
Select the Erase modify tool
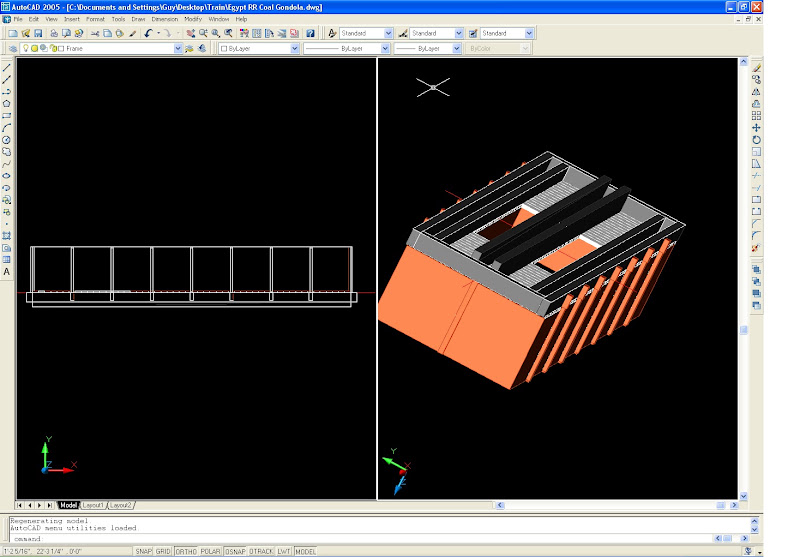756,68
